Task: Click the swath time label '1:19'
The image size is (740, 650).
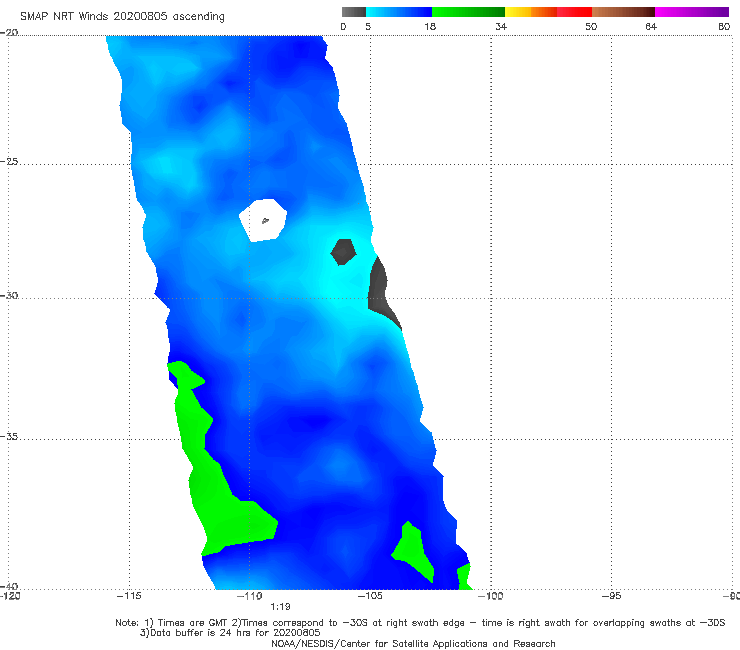Action: (280, 607)
